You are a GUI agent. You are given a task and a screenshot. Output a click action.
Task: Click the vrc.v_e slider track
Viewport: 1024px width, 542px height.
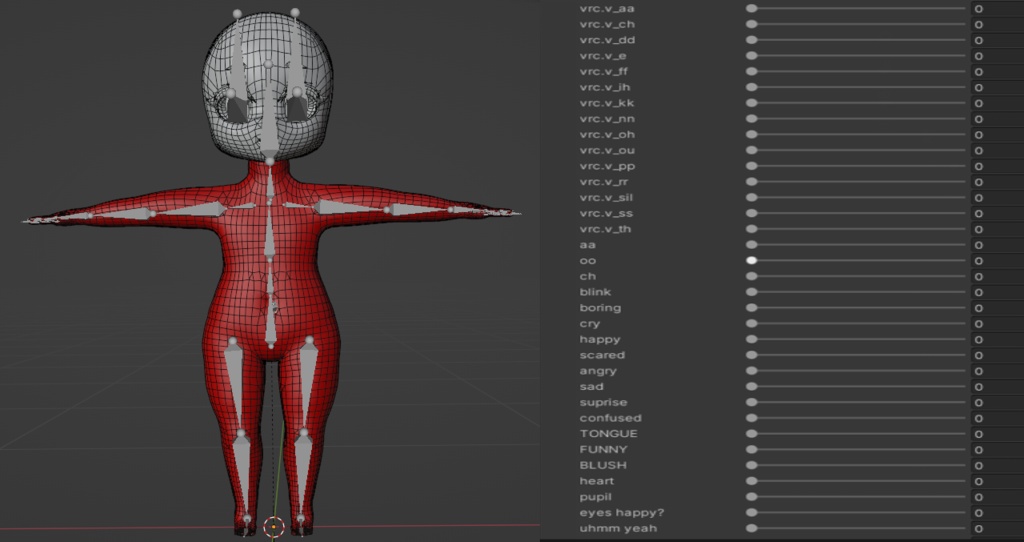click(857, 56)
